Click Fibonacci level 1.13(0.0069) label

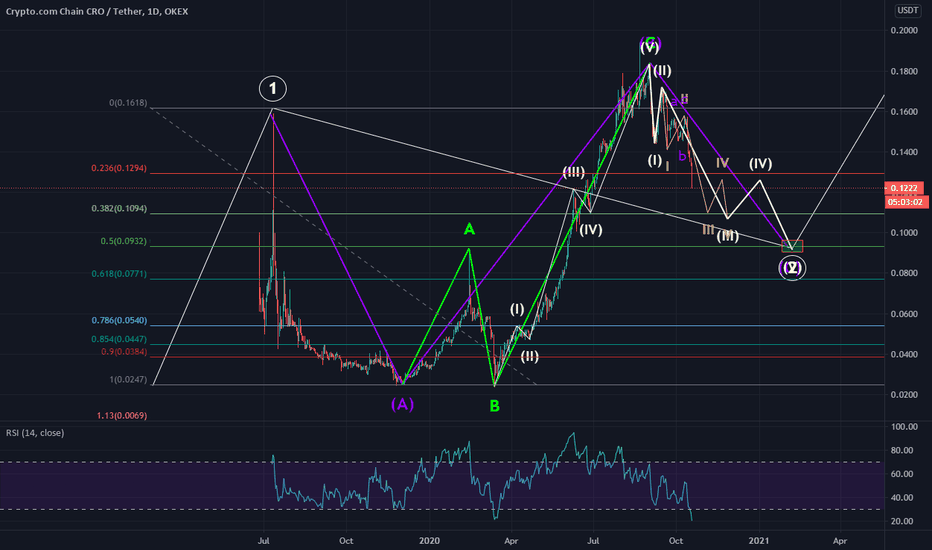click(122, 416)
